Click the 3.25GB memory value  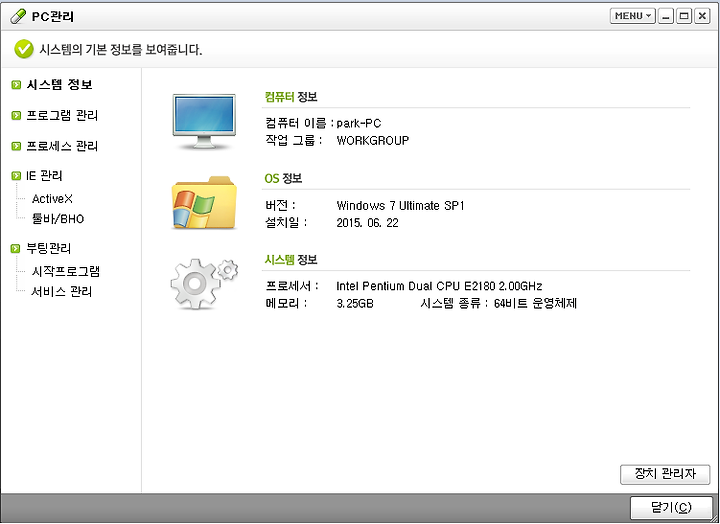(x=355, y=304)
